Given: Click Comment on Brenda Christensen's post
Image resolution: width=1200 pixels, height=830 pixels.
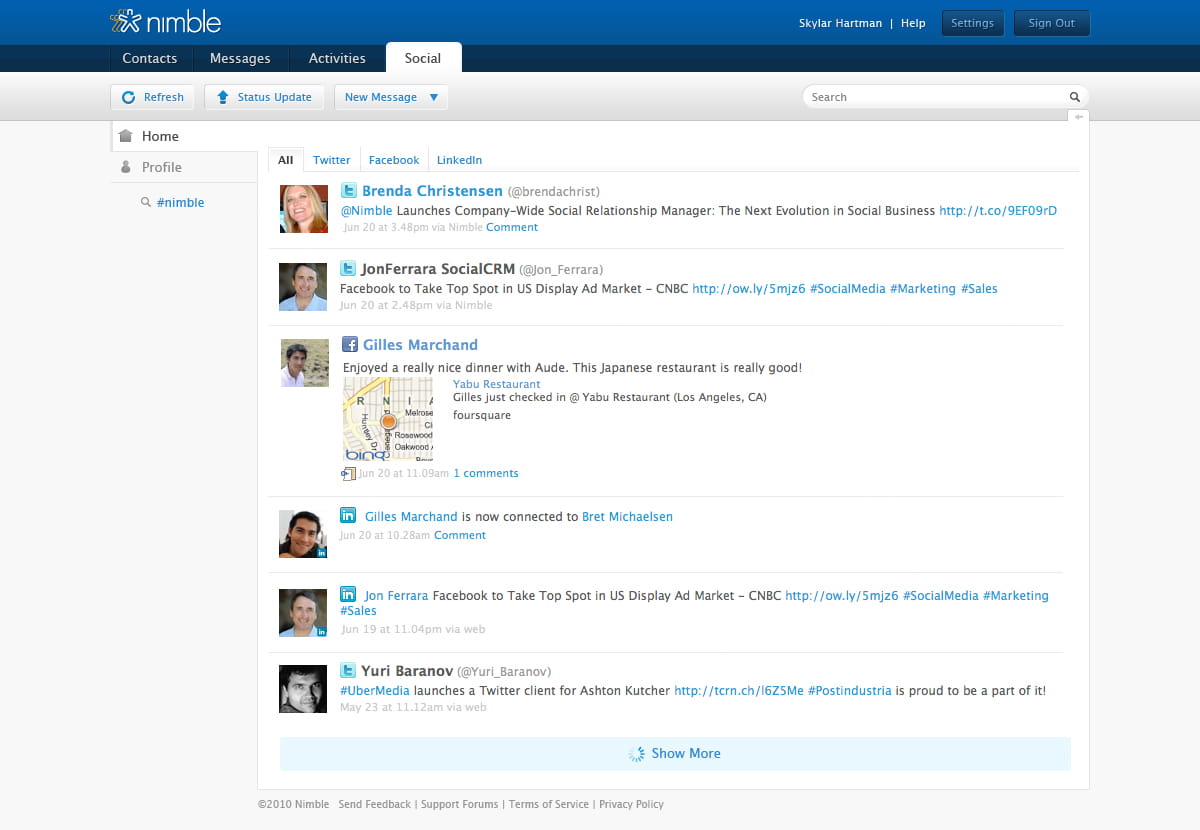Looking at the screenshot, I should point(512,227).
